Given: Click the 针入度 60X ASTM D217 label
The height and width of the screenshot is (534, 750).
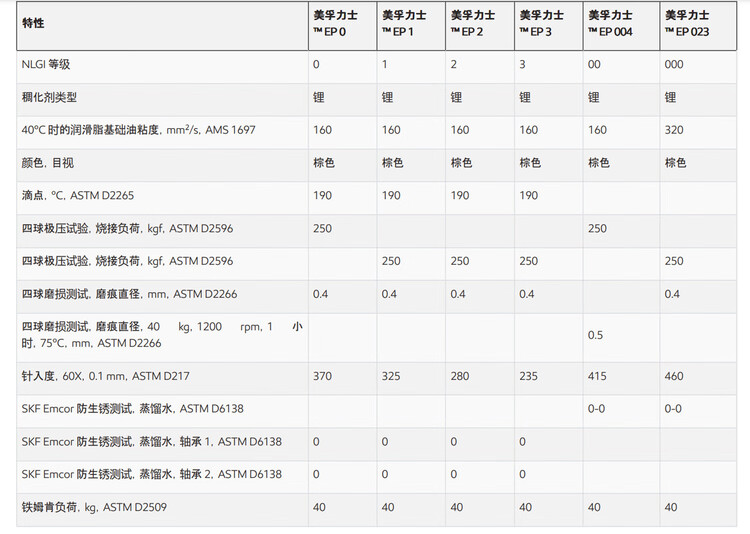Looking at the screenshot, I should [106, 376].
